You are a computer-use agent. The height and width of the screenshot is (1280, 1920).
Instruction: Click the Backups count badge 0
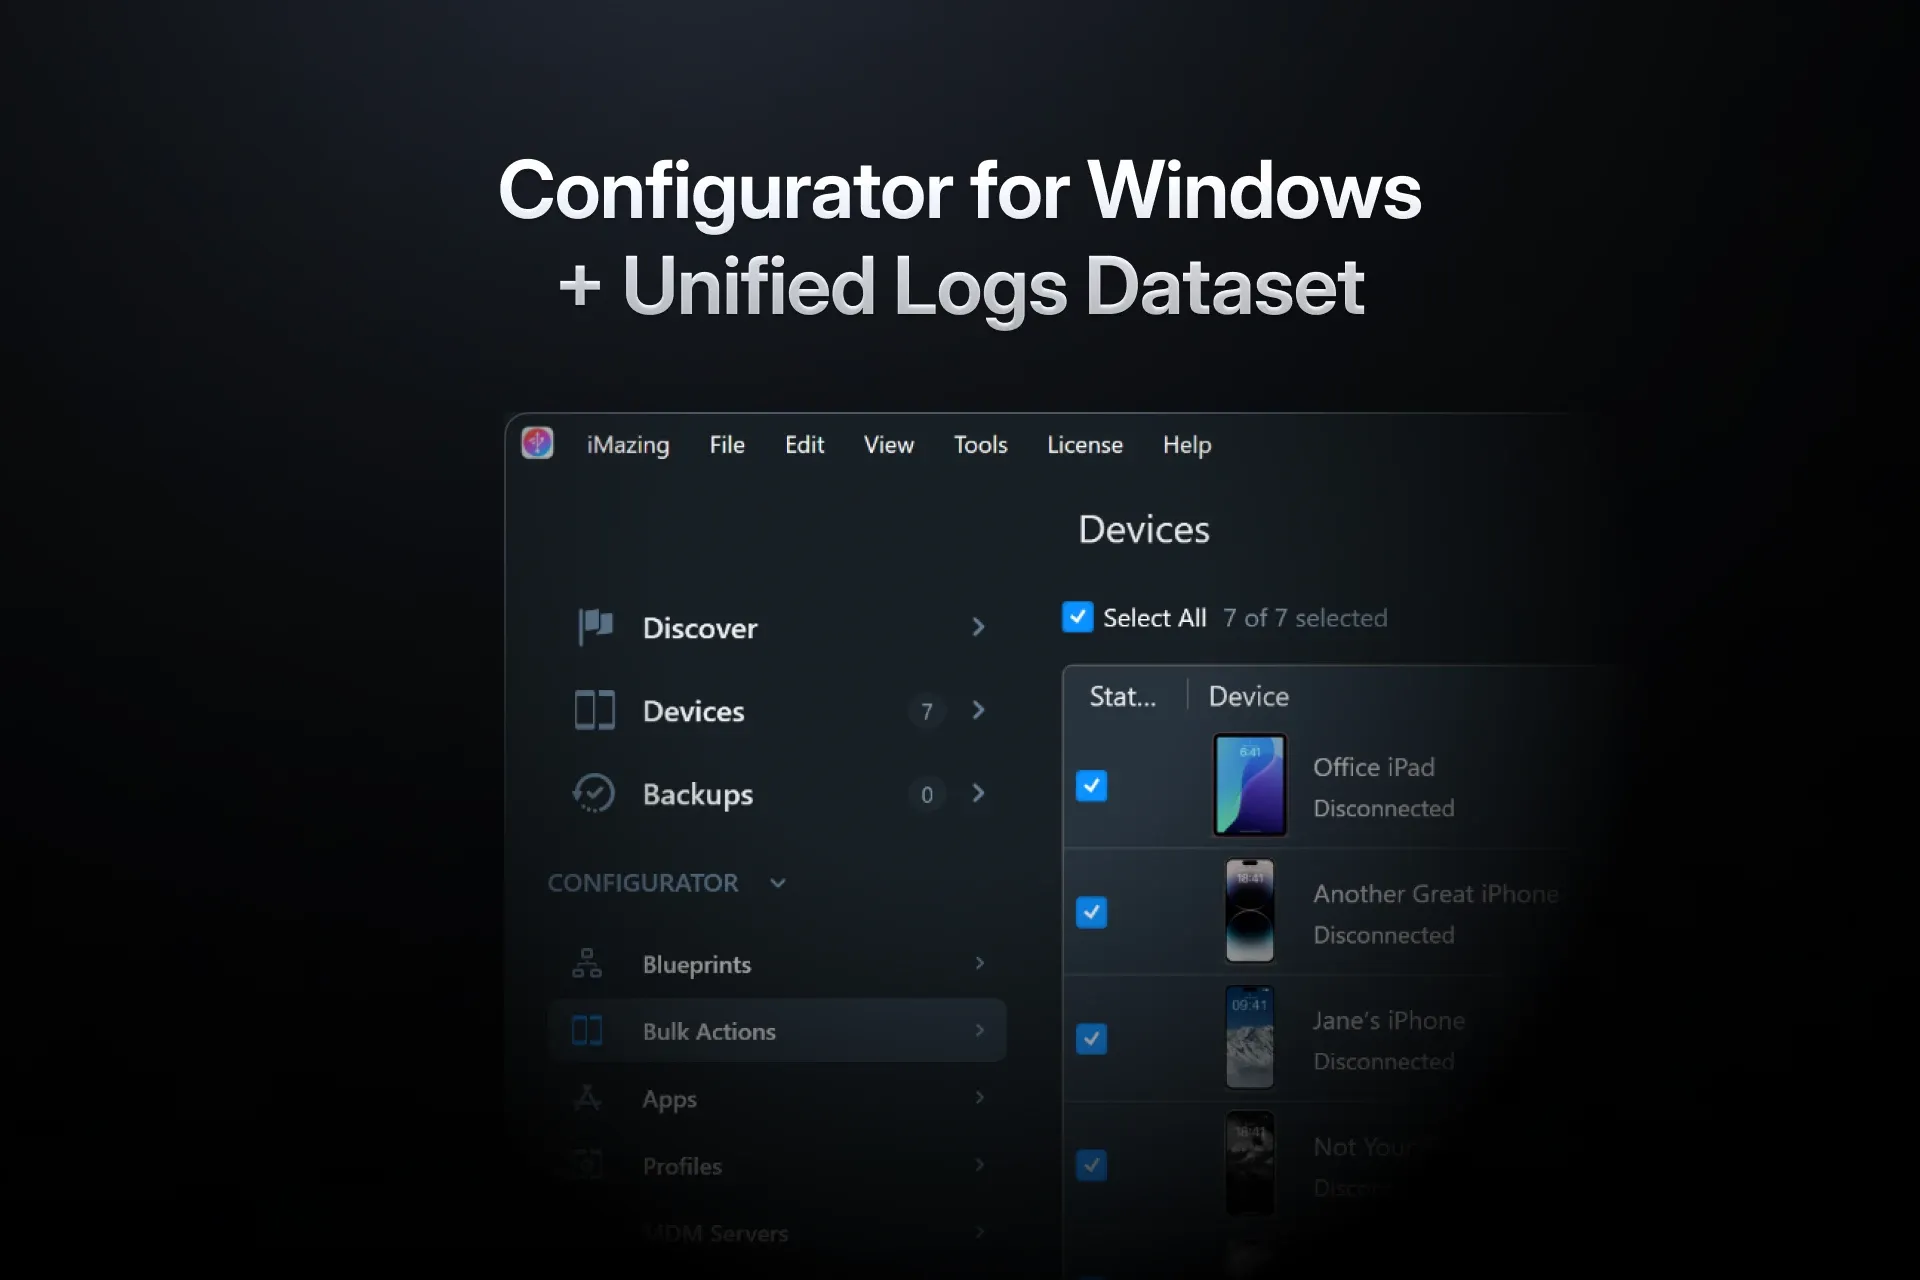(927, 794)
